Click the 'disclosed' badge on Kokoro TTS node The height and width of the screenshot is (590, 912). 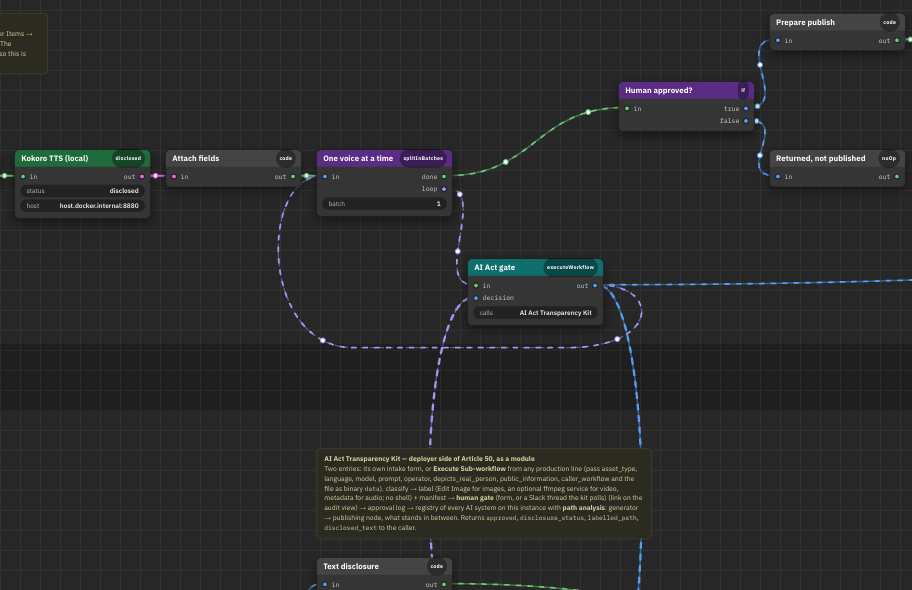[x=128, y=158]
